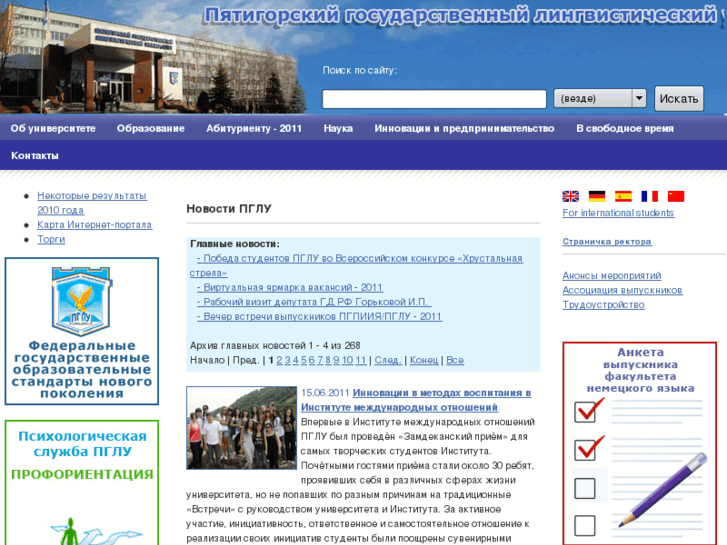Screen dimensions: 727x545
Task: Click the Искать search button
Action: pyautogui.click(x=679, y=98)
